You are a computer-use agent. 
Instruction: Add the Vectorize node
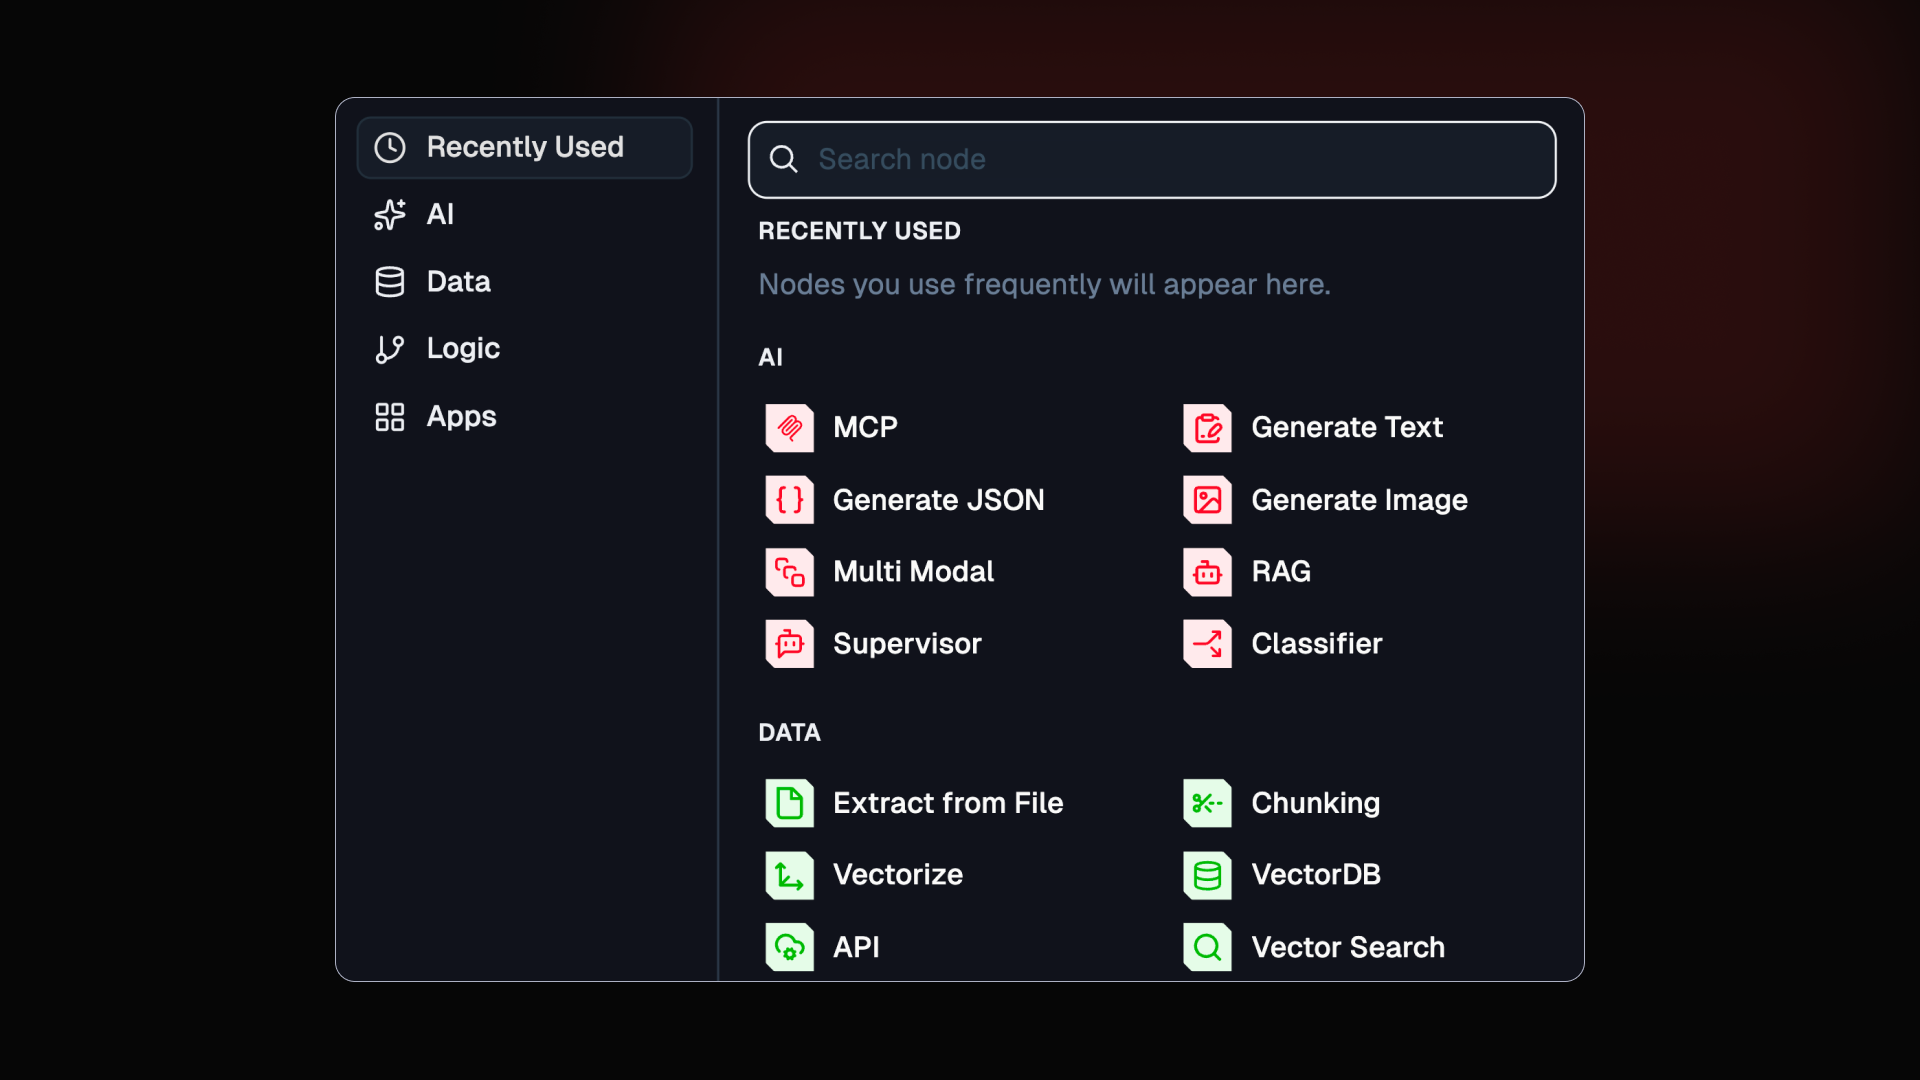click(896, 875)
